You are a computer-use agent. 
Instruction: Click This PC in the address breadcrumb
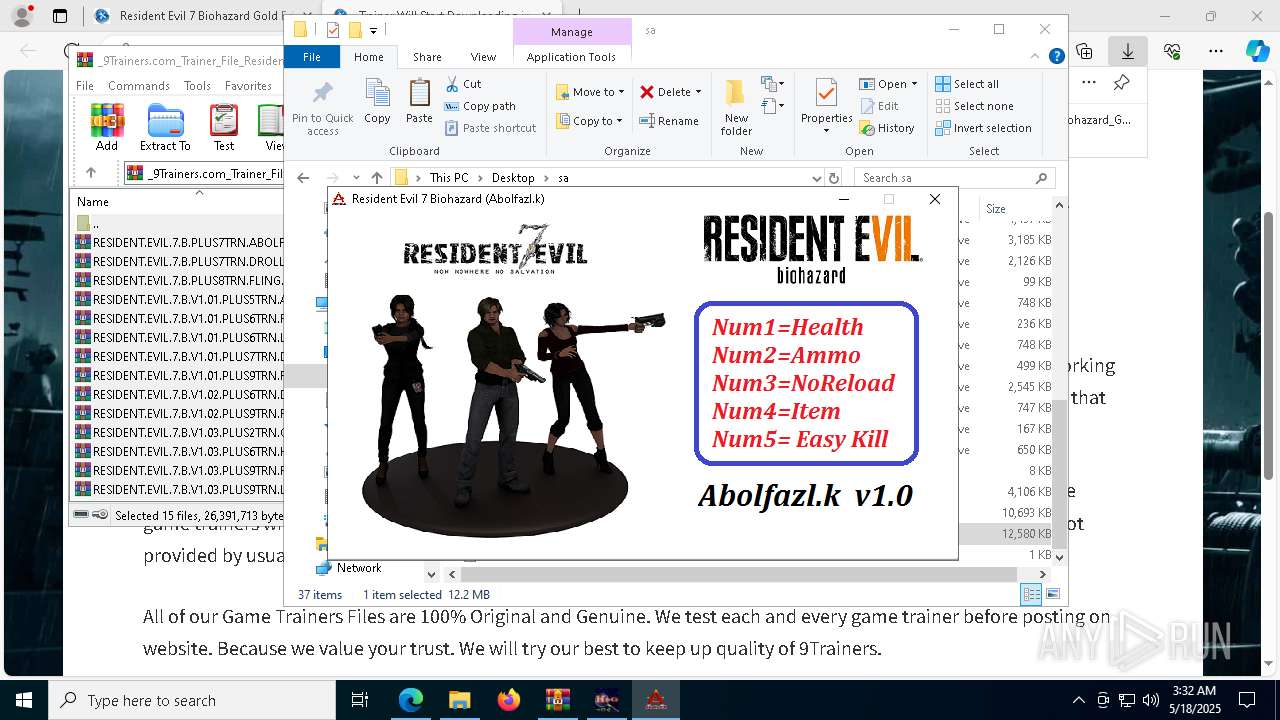click(449, 178)
